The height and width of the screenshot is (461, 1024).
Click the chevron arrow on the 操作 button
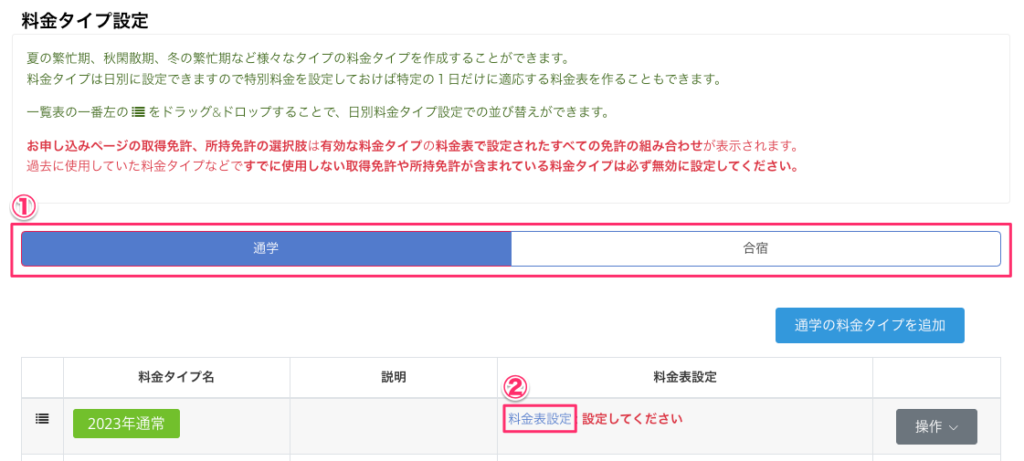coord(954,427)
